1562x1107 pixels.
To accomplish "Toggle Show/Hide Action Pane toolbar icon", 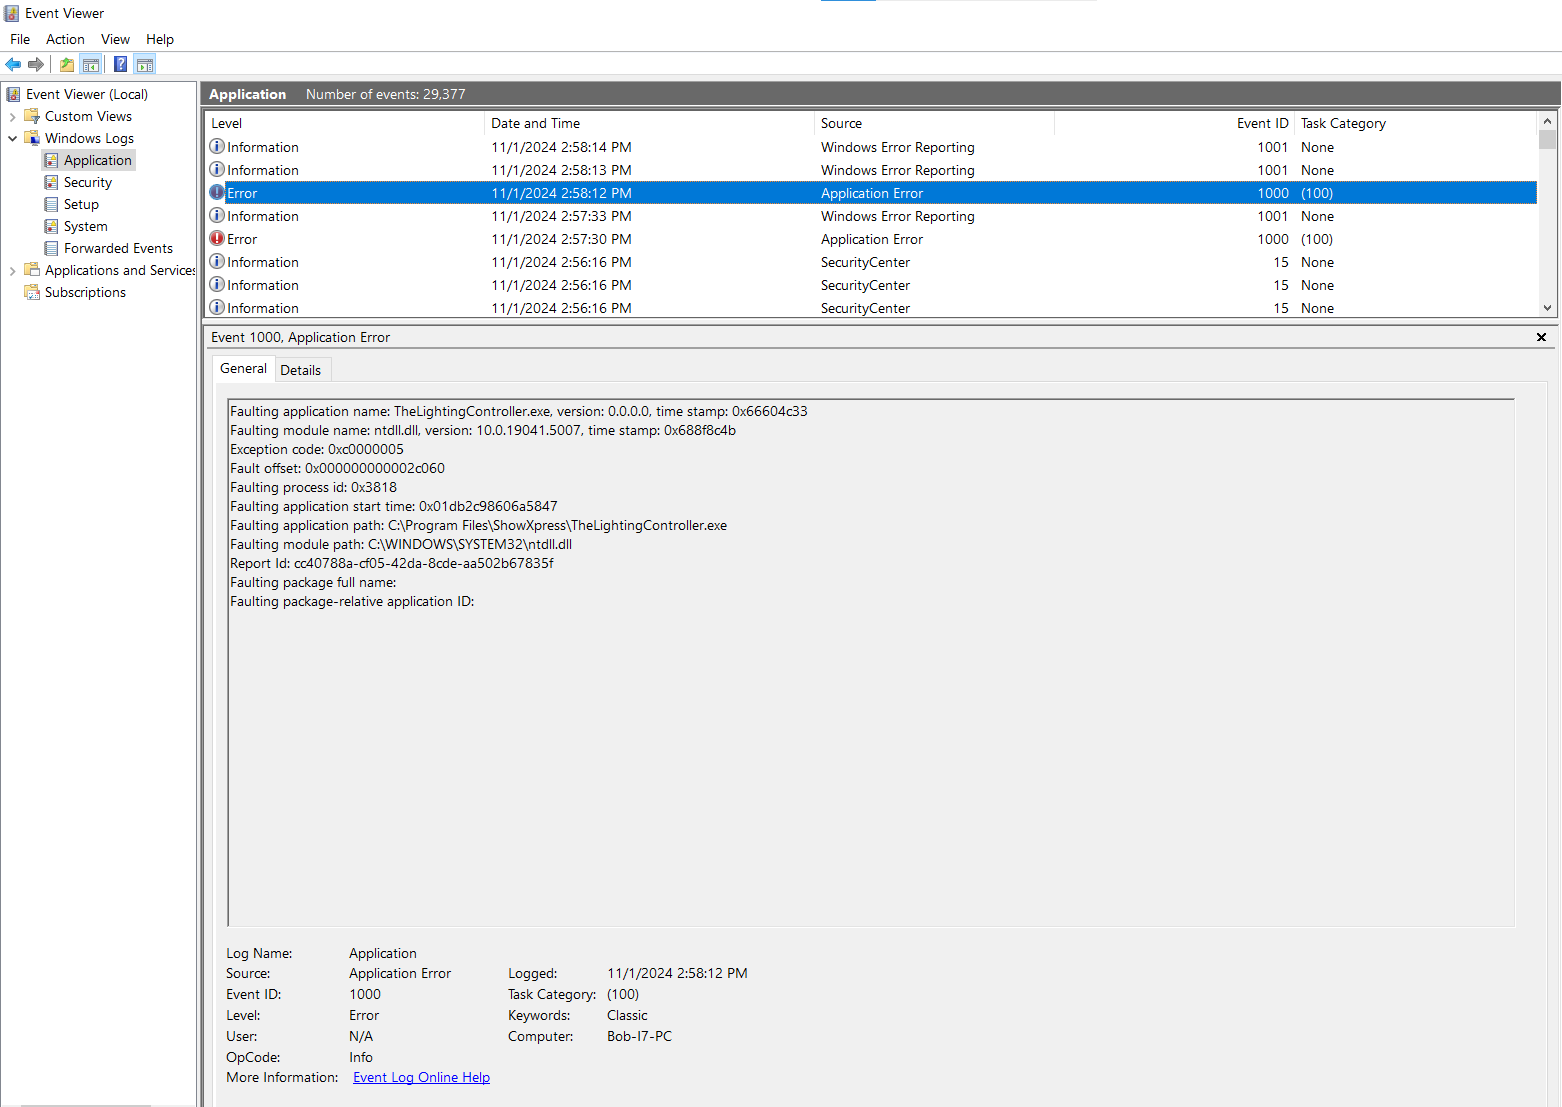I will [x=145, y=64].
